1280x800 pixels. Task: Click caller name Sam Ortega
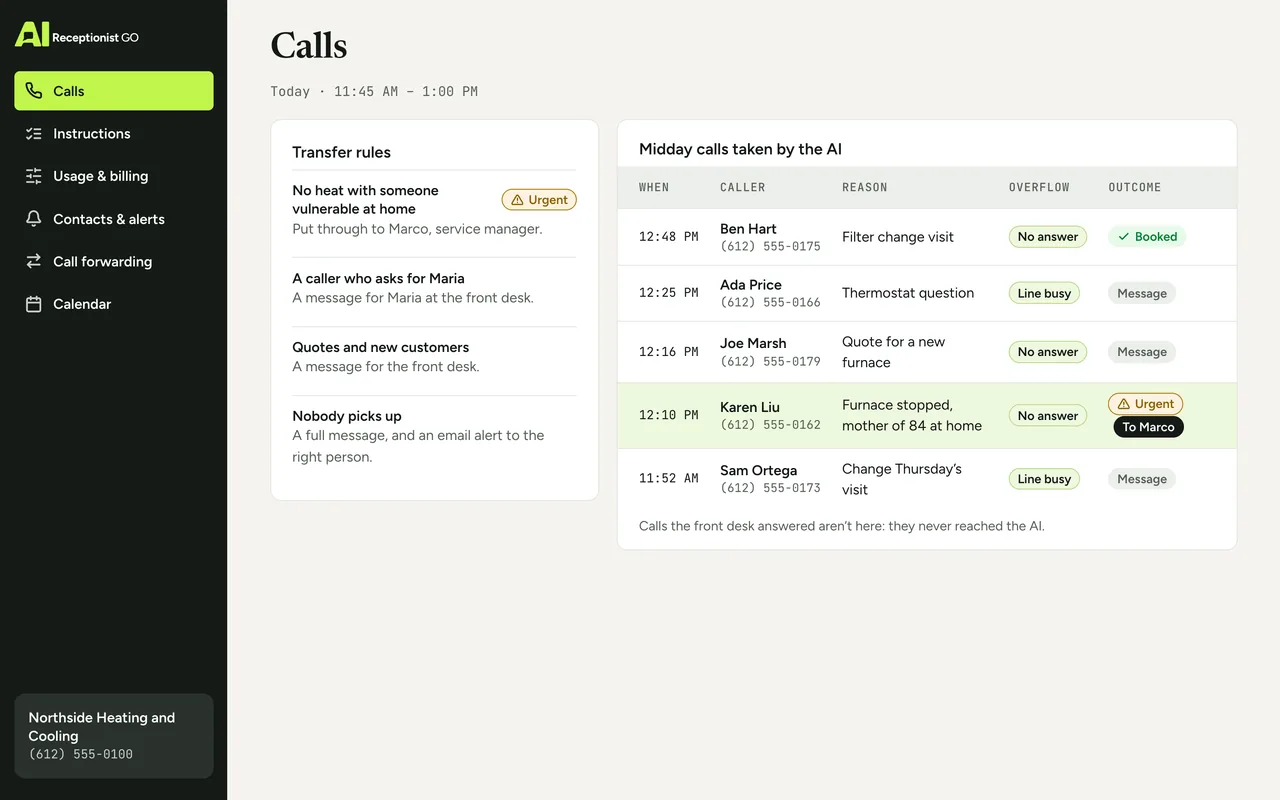[759, 470]
